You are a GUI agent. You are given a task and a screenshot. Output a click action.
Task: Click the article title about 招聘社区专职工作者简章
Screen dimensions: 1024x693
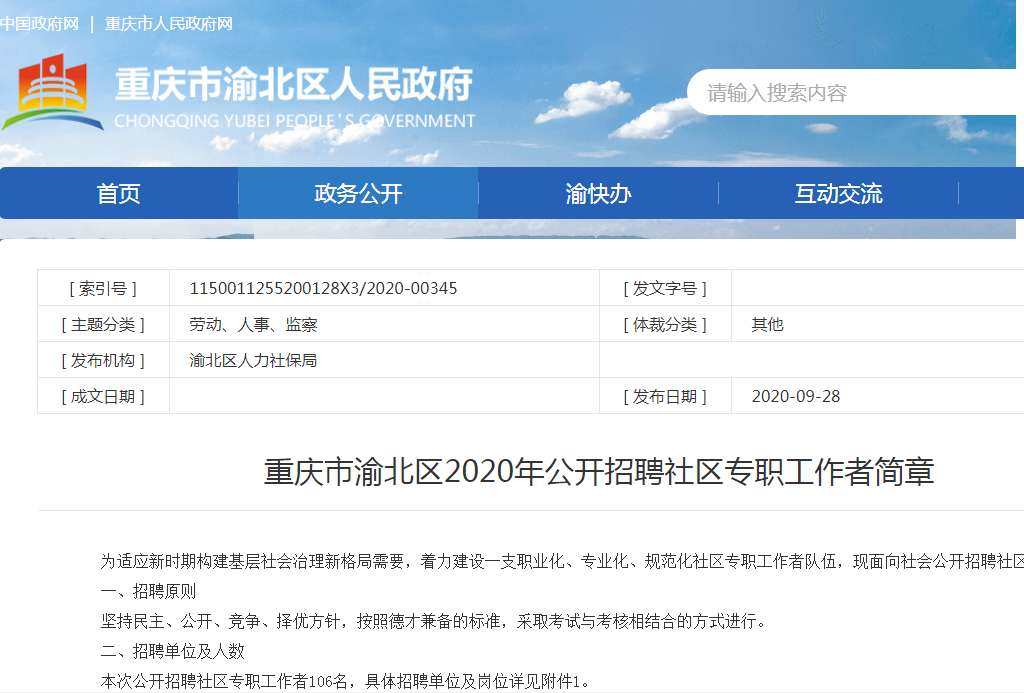(x=598, y=471)
